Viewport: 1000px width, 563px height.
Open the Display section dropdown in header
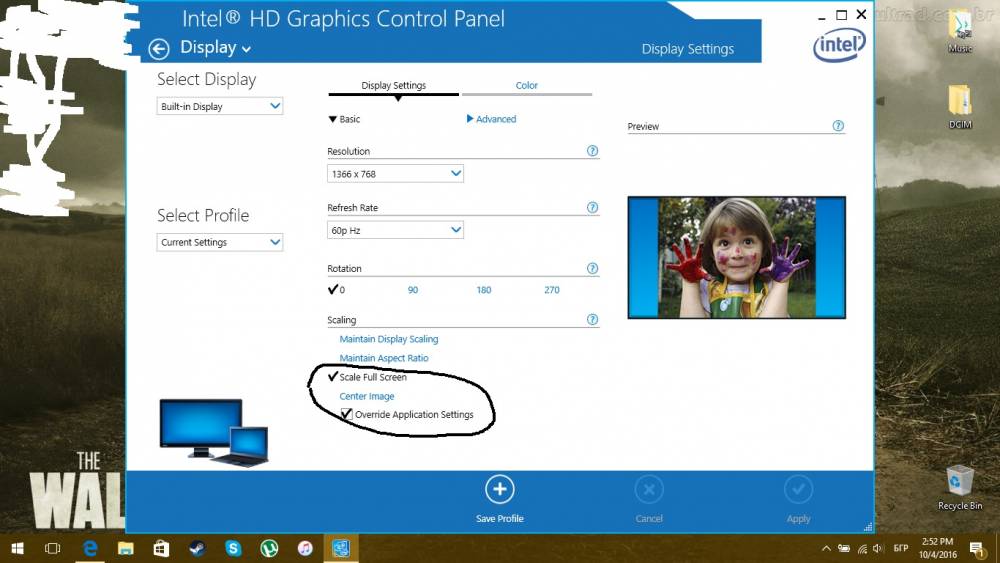216,48
